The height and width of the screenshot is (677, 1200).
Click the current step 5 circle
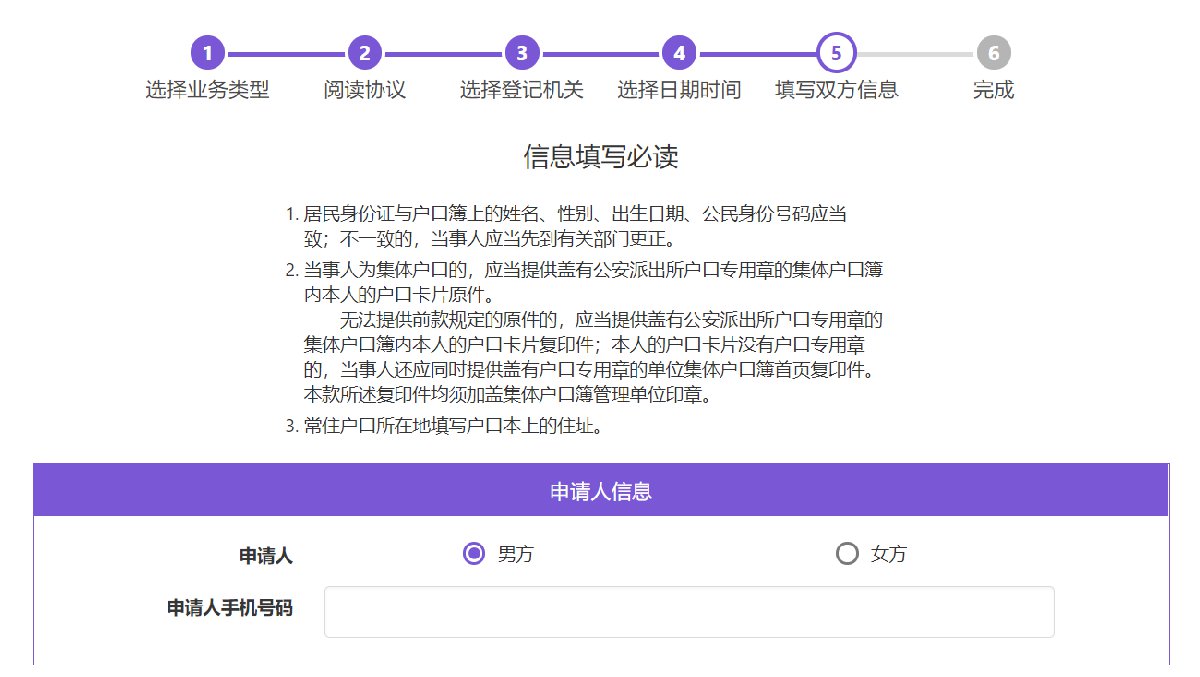coord(836,52)
